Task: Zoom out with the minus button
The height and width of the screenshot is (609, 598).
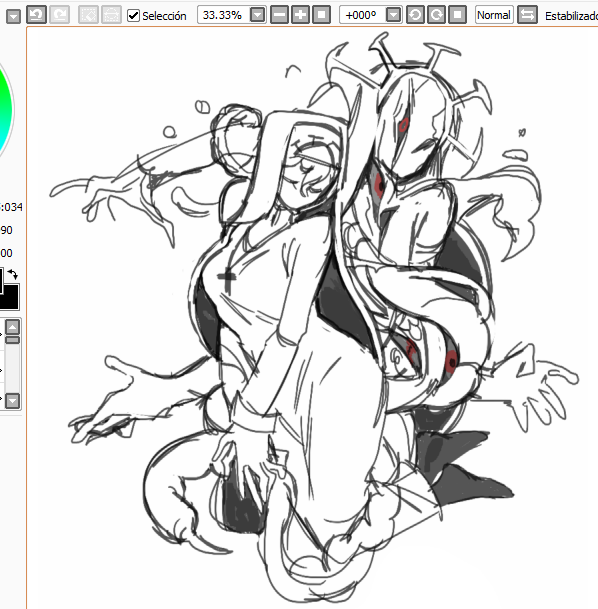Action: coord(279,15)
